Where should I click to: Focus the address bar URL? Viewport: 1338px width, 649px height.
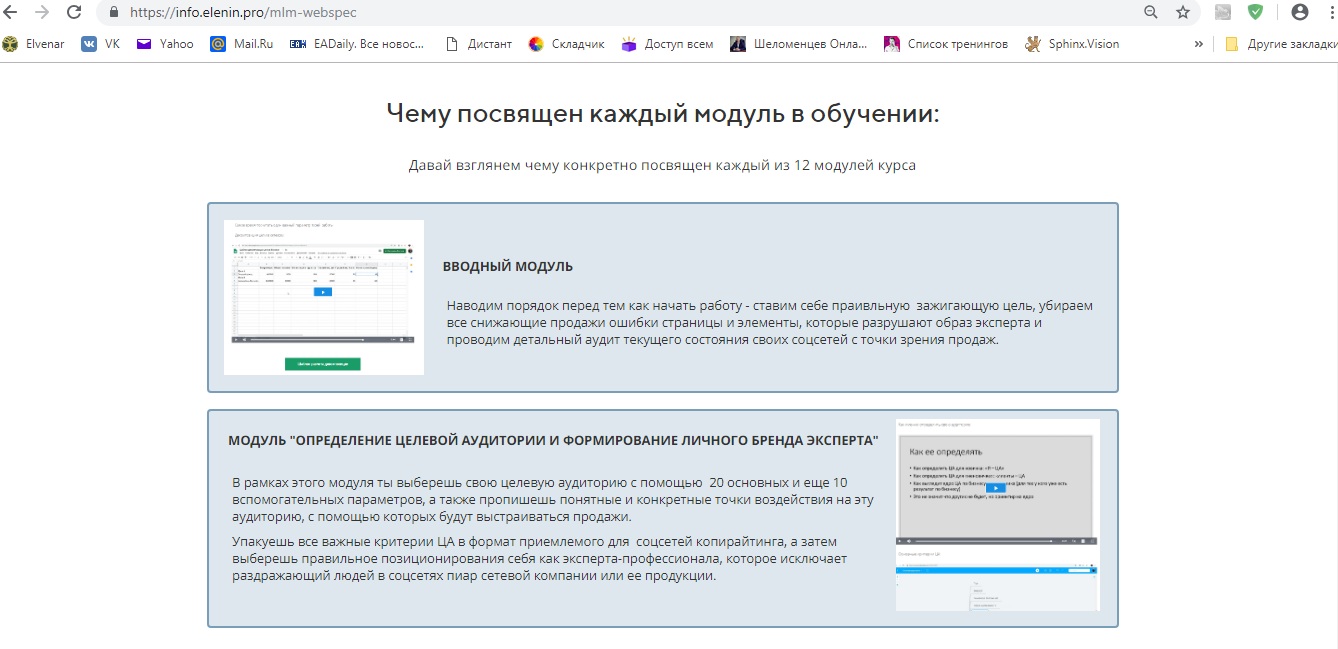tap(243, 13)
